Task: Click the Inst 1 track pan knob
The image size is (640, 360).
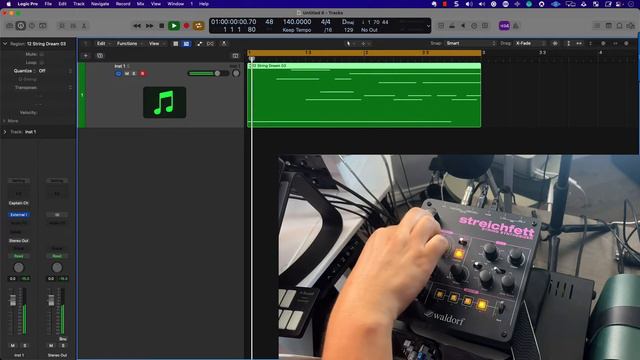Action: point(236,73)
